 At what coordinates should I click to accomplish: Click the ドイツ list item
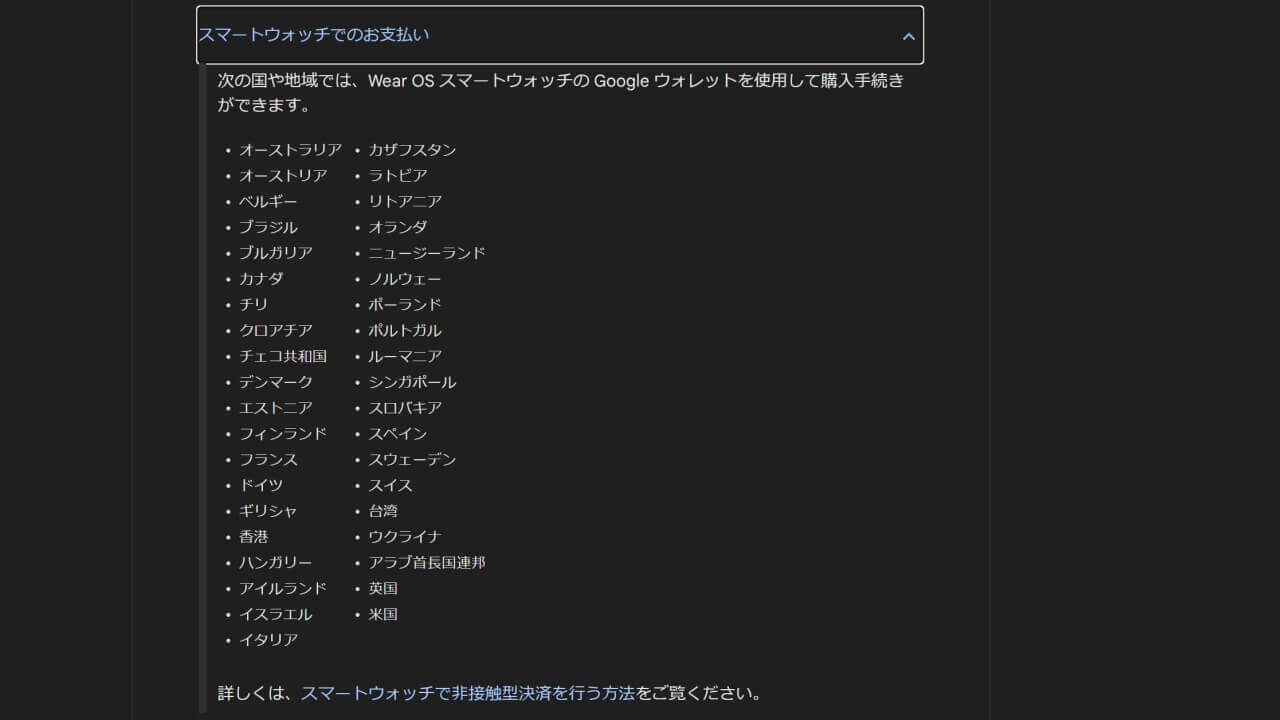[261, 485]
